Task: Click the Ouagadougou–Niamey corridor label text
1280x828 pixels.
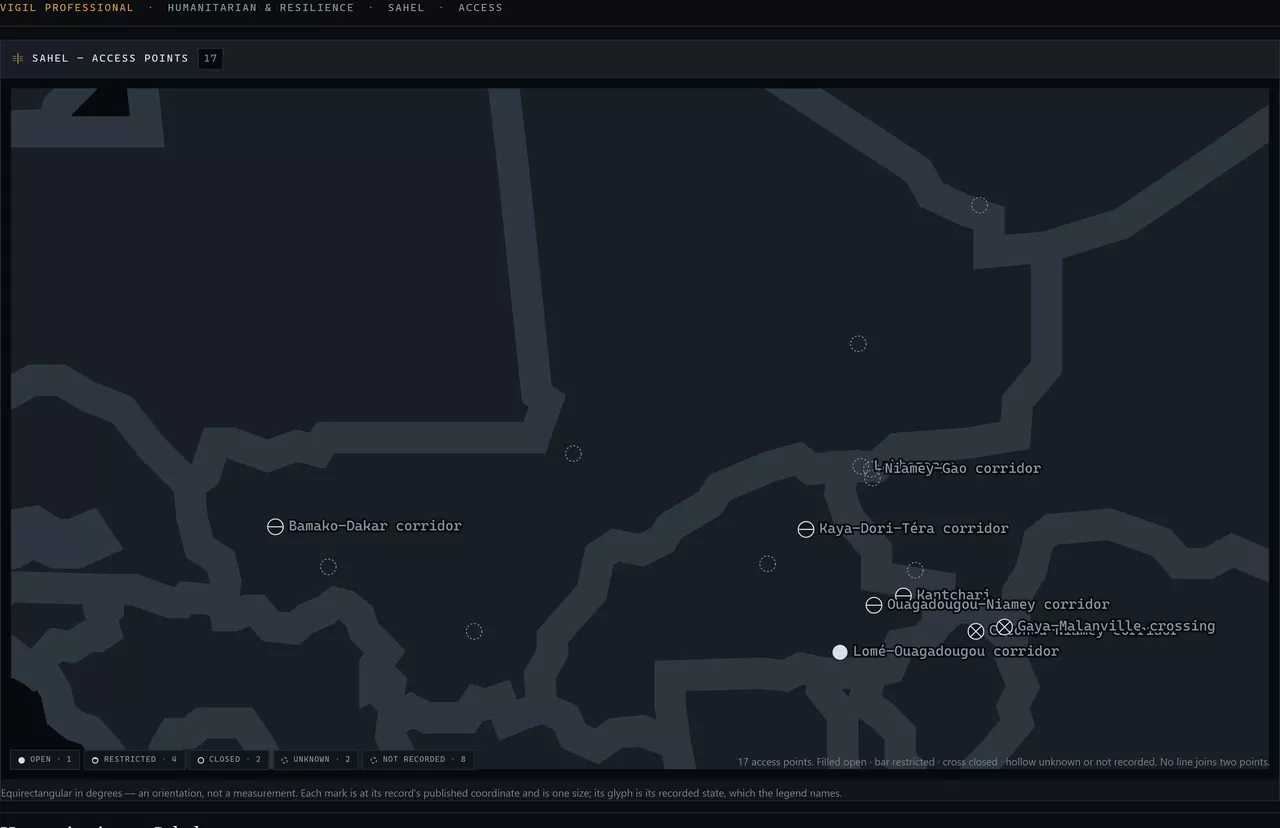Action: tap(998, 604)
